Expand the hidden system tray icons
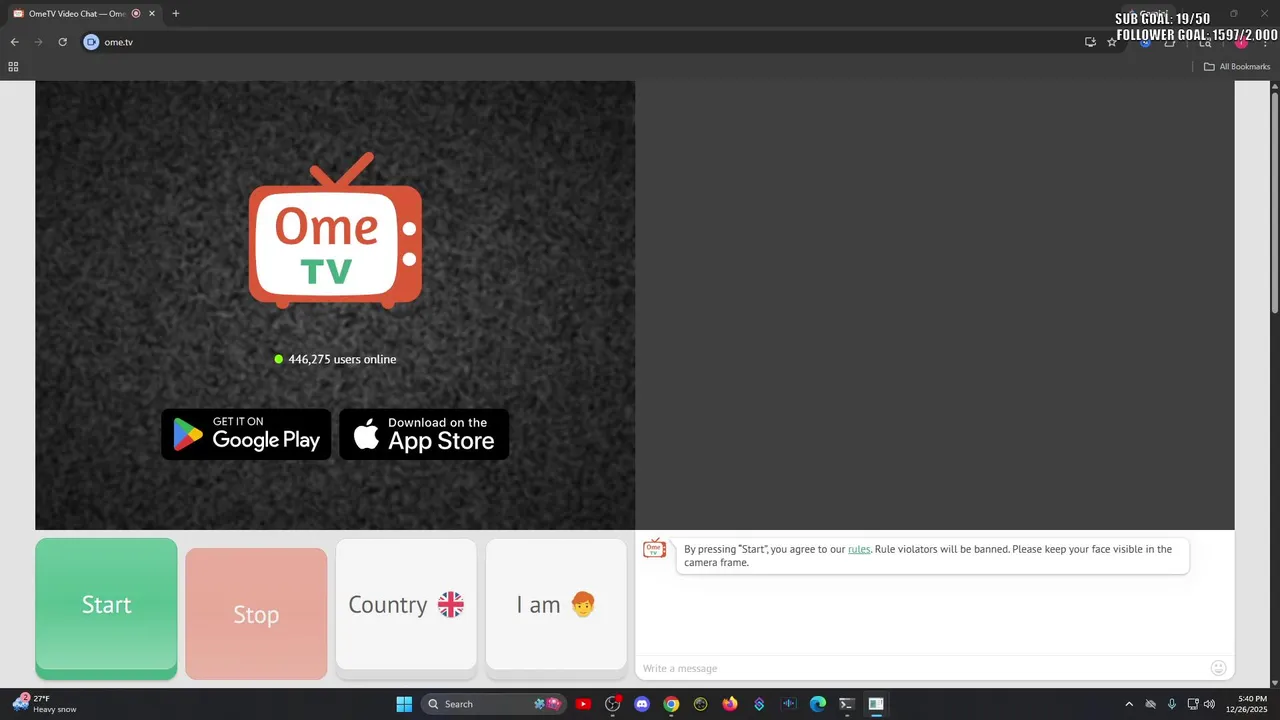The width and height of the screenshot is (1280, 720). 1130,704
